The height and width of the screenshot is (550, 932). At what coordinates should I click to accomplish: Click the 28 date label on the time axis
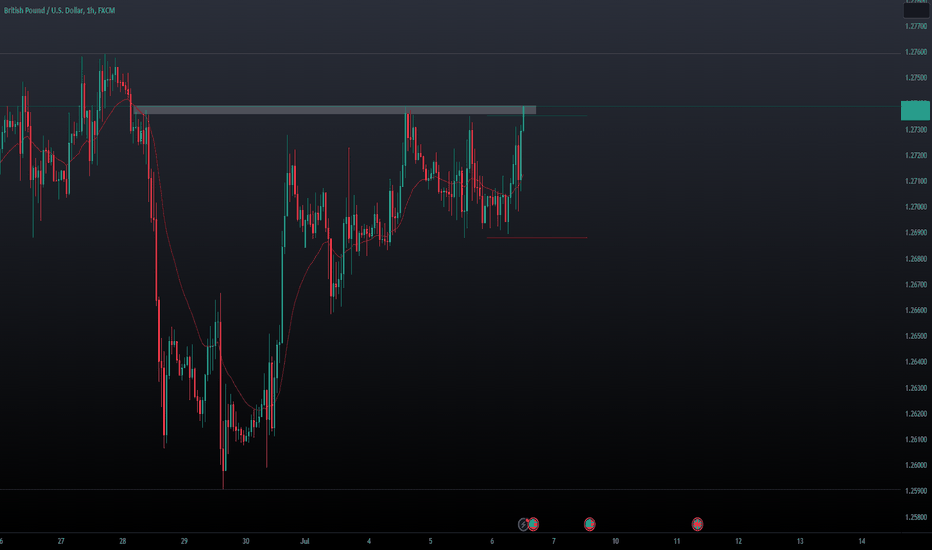coord(122,541)
